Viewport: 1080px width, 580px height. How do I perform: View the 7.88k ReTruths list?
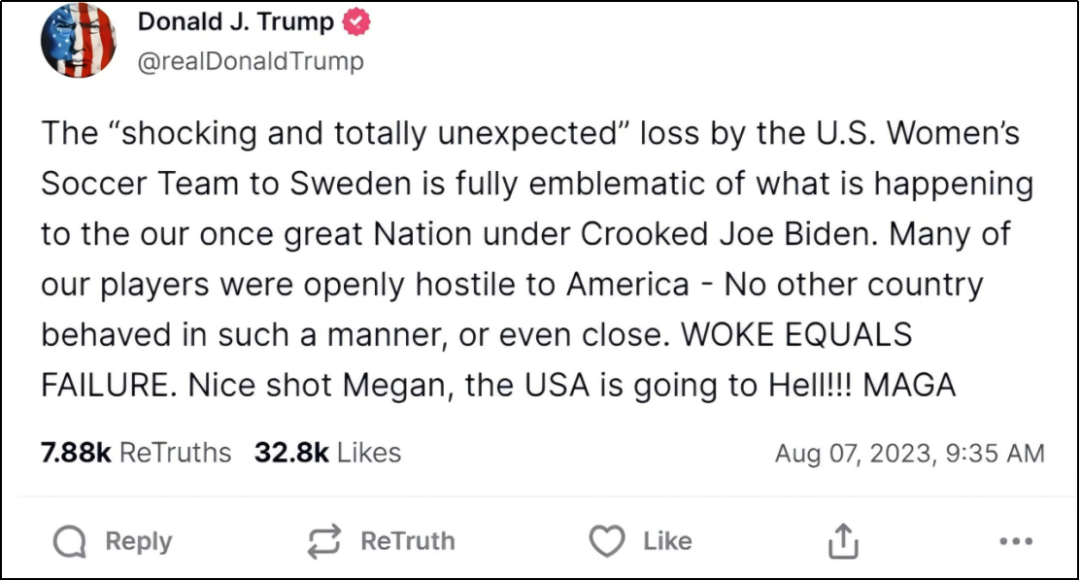coord(135,453)
